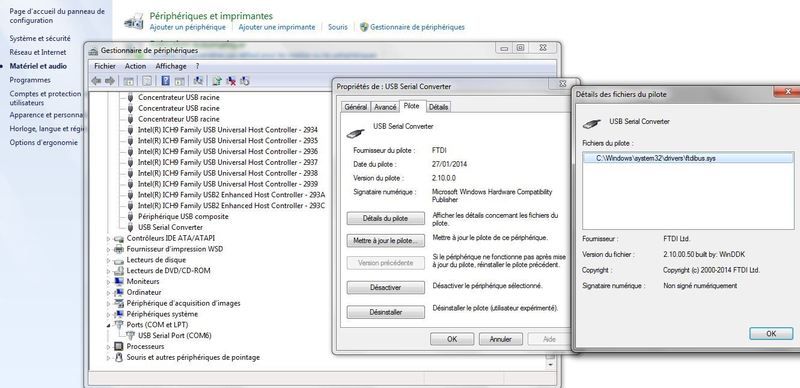The width and height of the screenshot is (800, 388).
Task: Click the forward arrow in Device Manager toolbar
Action: (109, 81)
